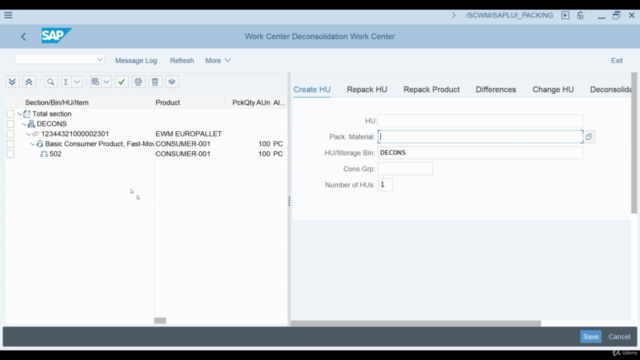
Task: Collapse the DECONS tree node
Action: 24,124
